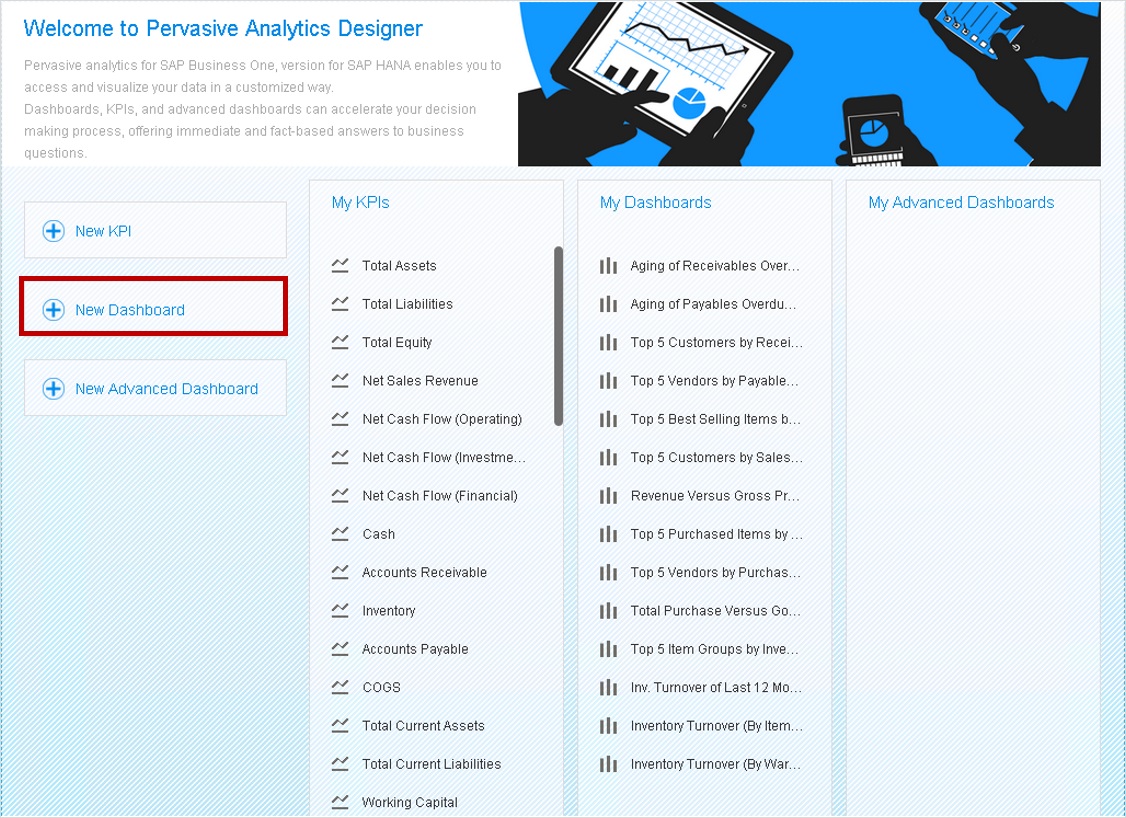Click the KPI icon beside Accounts Payable
The height and width of the screenshot is (818, 1126).
point(340,649)
